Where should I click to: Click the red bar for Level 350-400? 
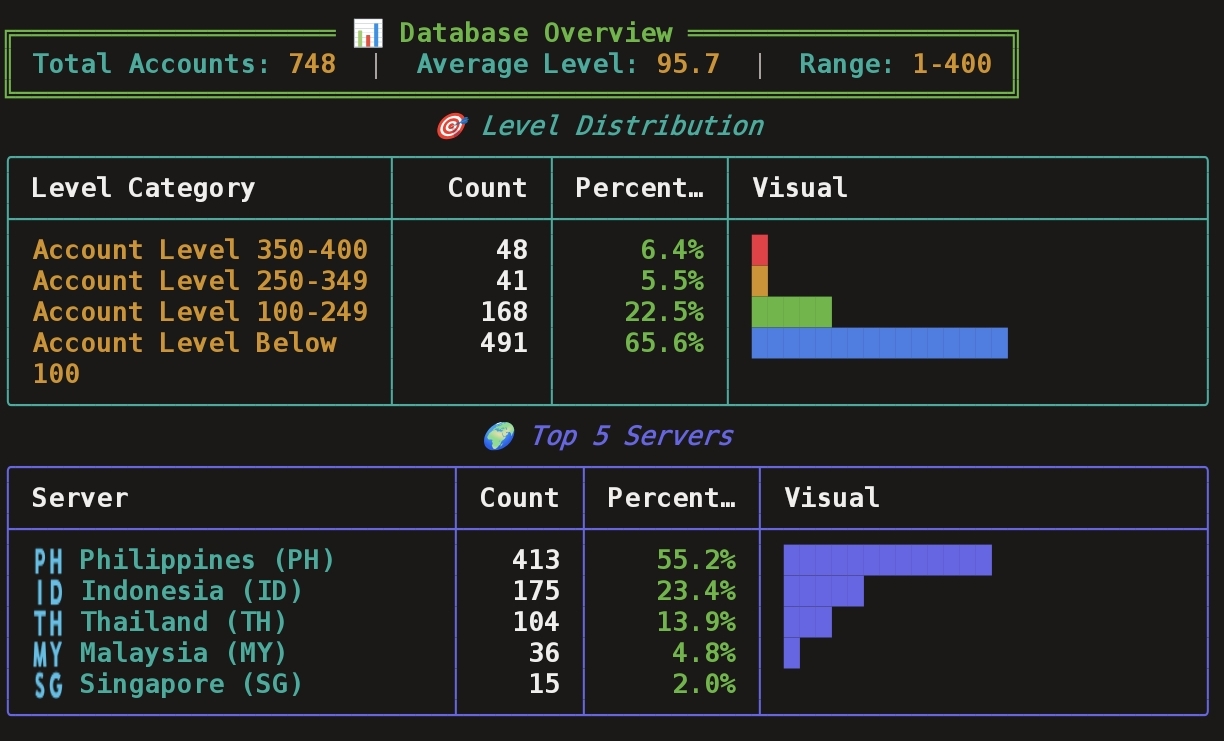759,250
